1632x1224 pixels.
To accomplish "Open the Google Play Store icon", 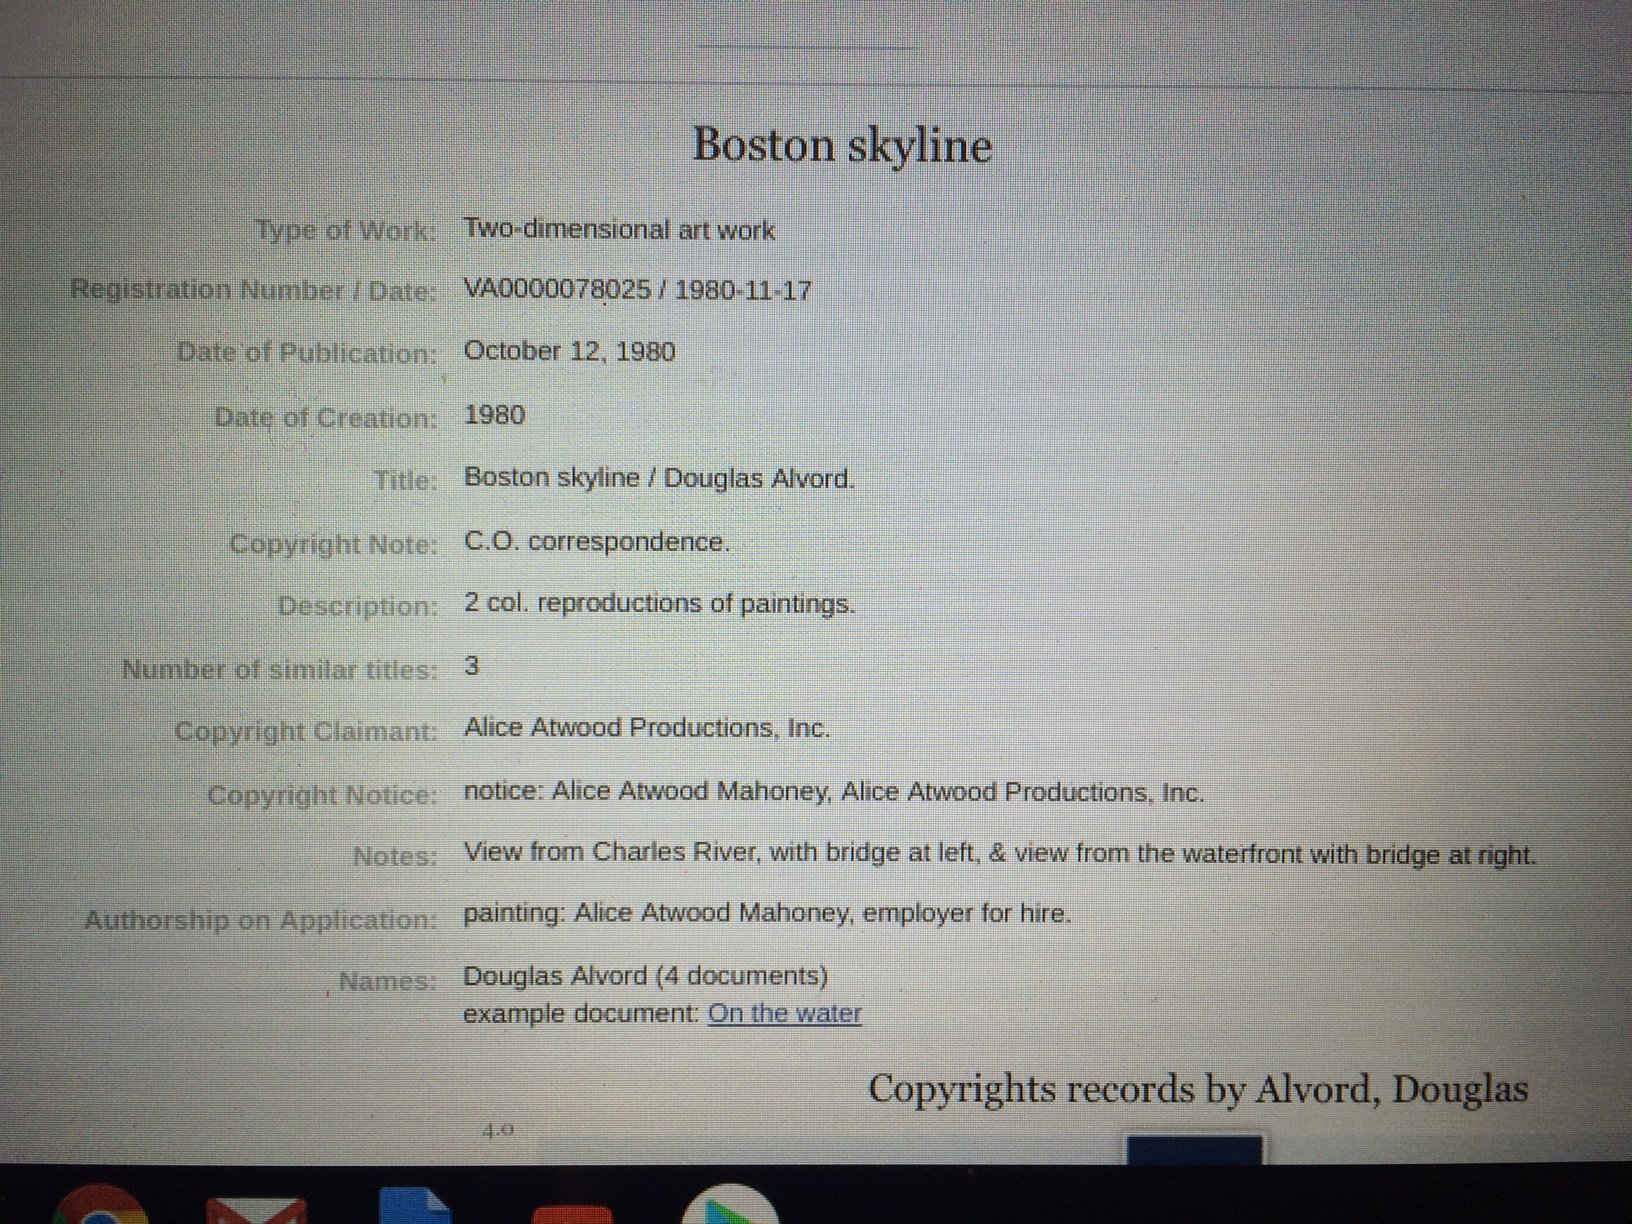I will pos(729,1207).
